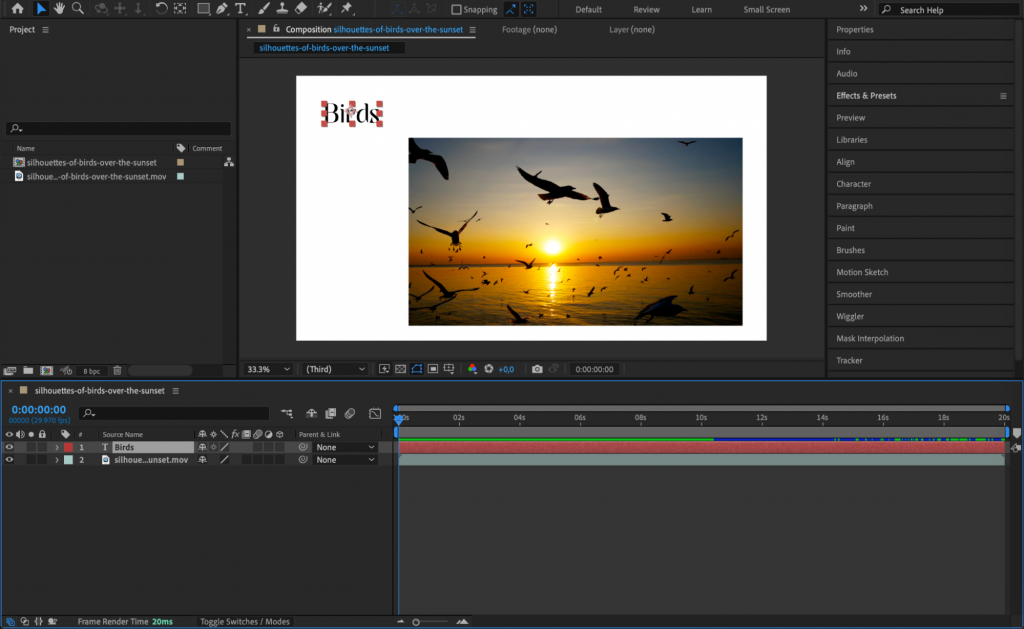The width and height of the screenshot is (1024, 629).
Task: Hide the Birds text layer
Action: click(9, 447)
